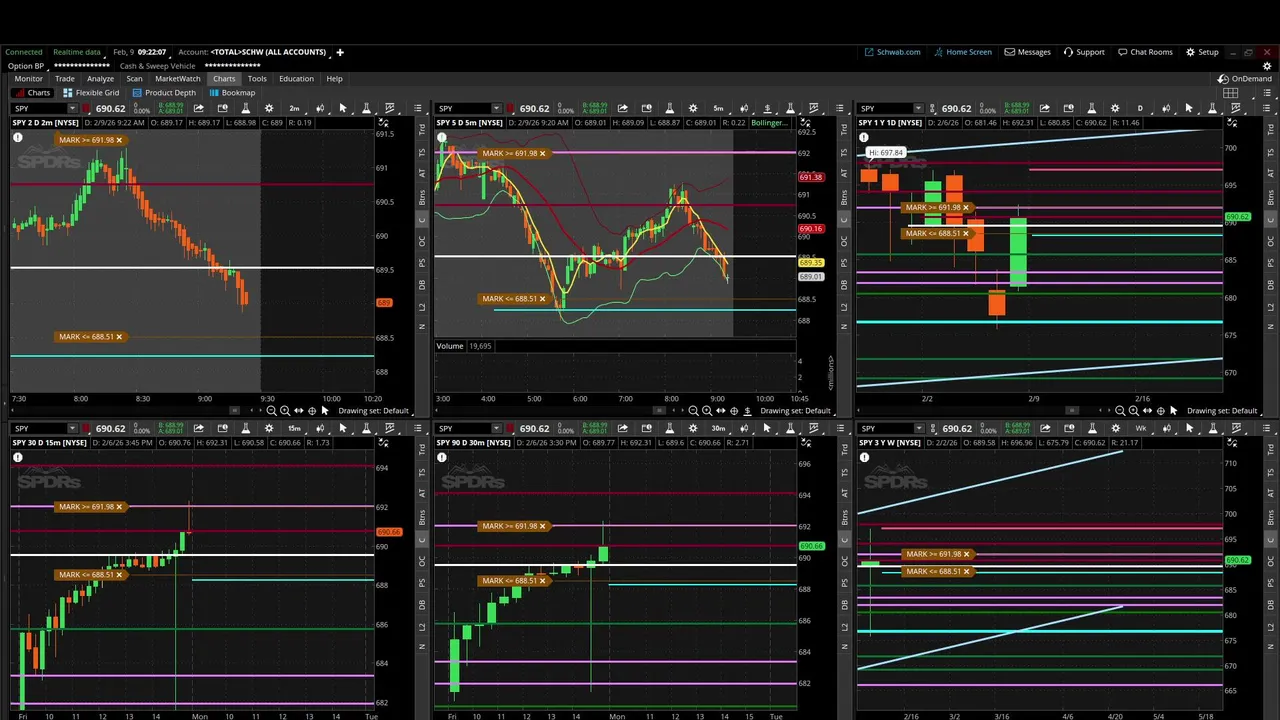Toggle the Btns sidebar tab beside the 5m chart
The width and height of the screenshot is (1280, 720).
(x=845, y=196)
